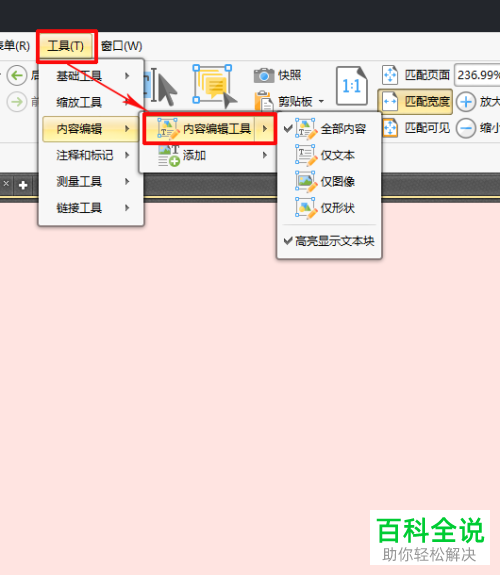
Task: Click the 匹配页面 icon
Action: click(x=390, y=75)
